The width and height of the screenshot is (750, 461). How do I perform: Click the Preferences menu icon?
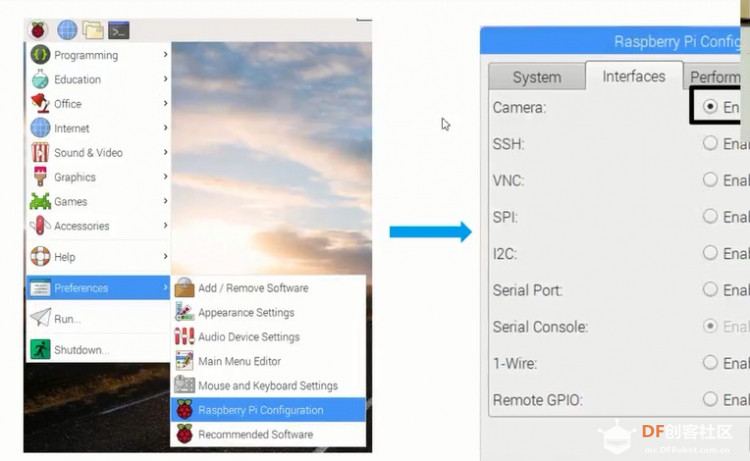tap(40, 288)
